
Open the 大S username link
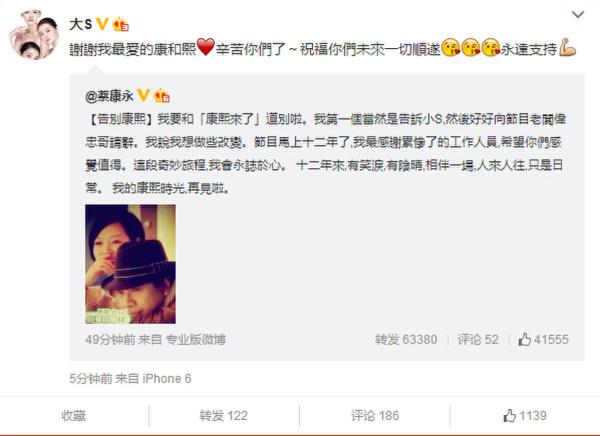pyautogui.click(x=80, y=24)
